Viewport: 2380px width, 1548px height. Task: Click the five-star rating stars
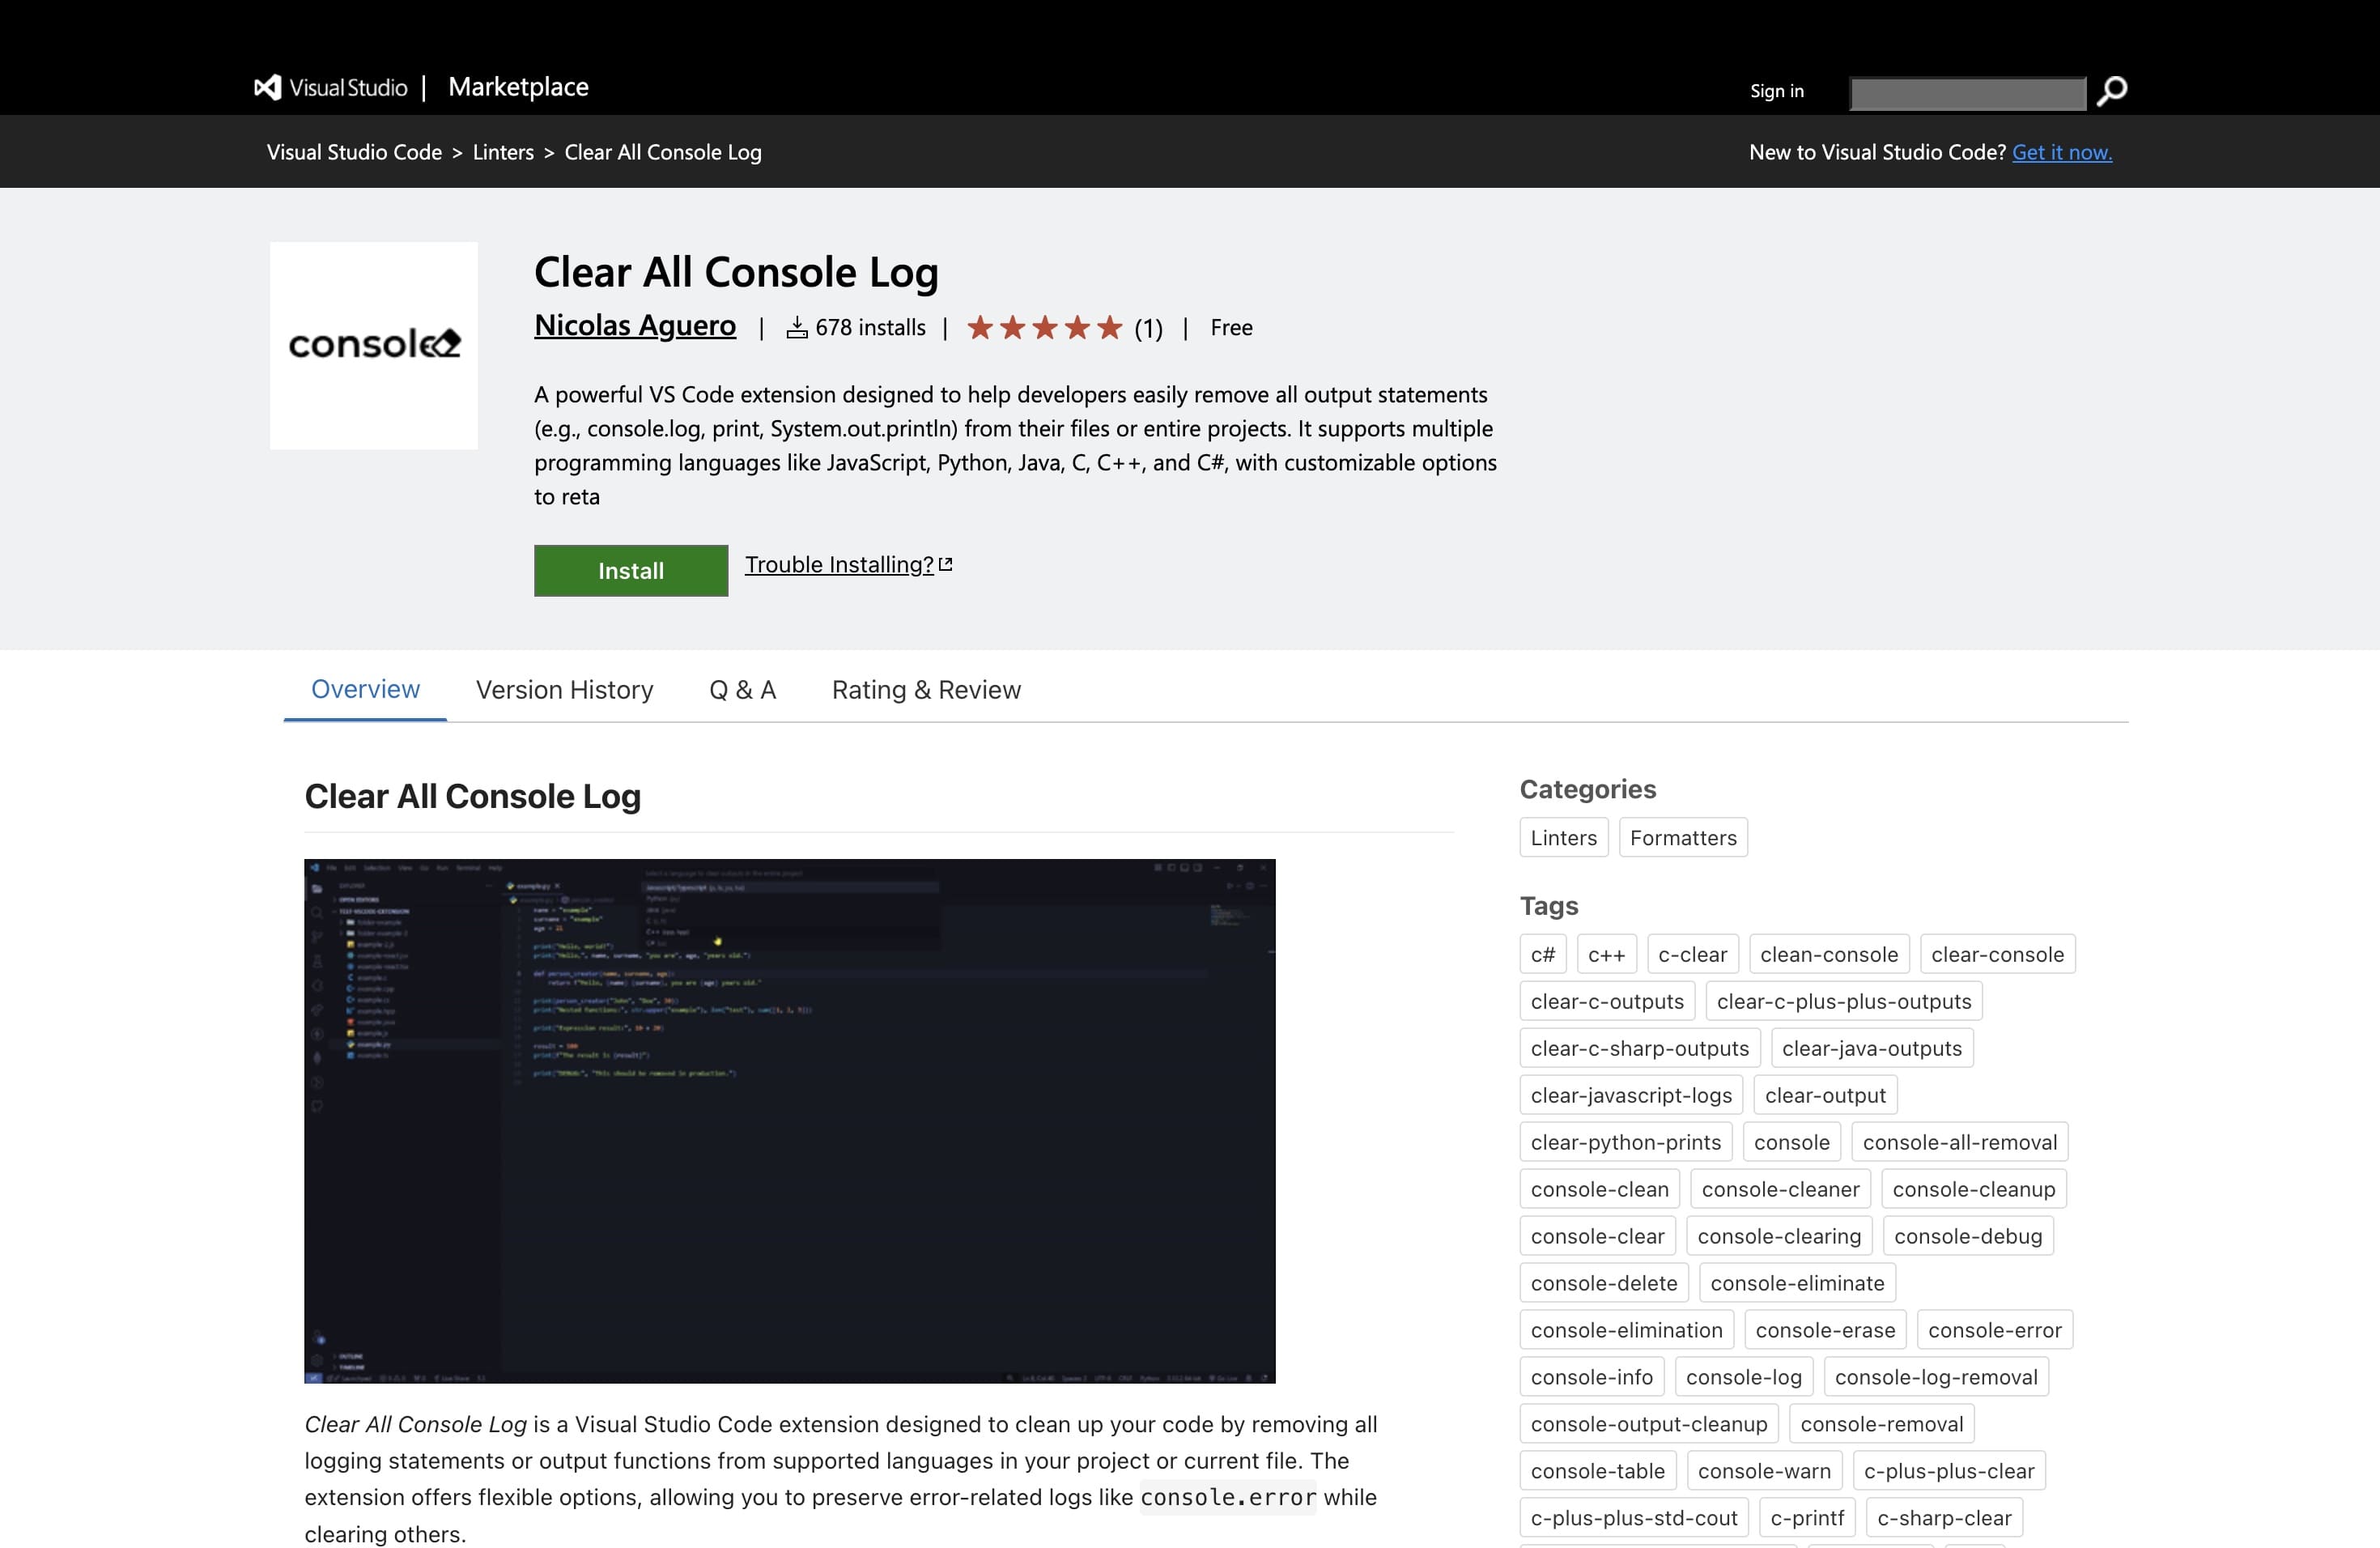(1044, 327)
